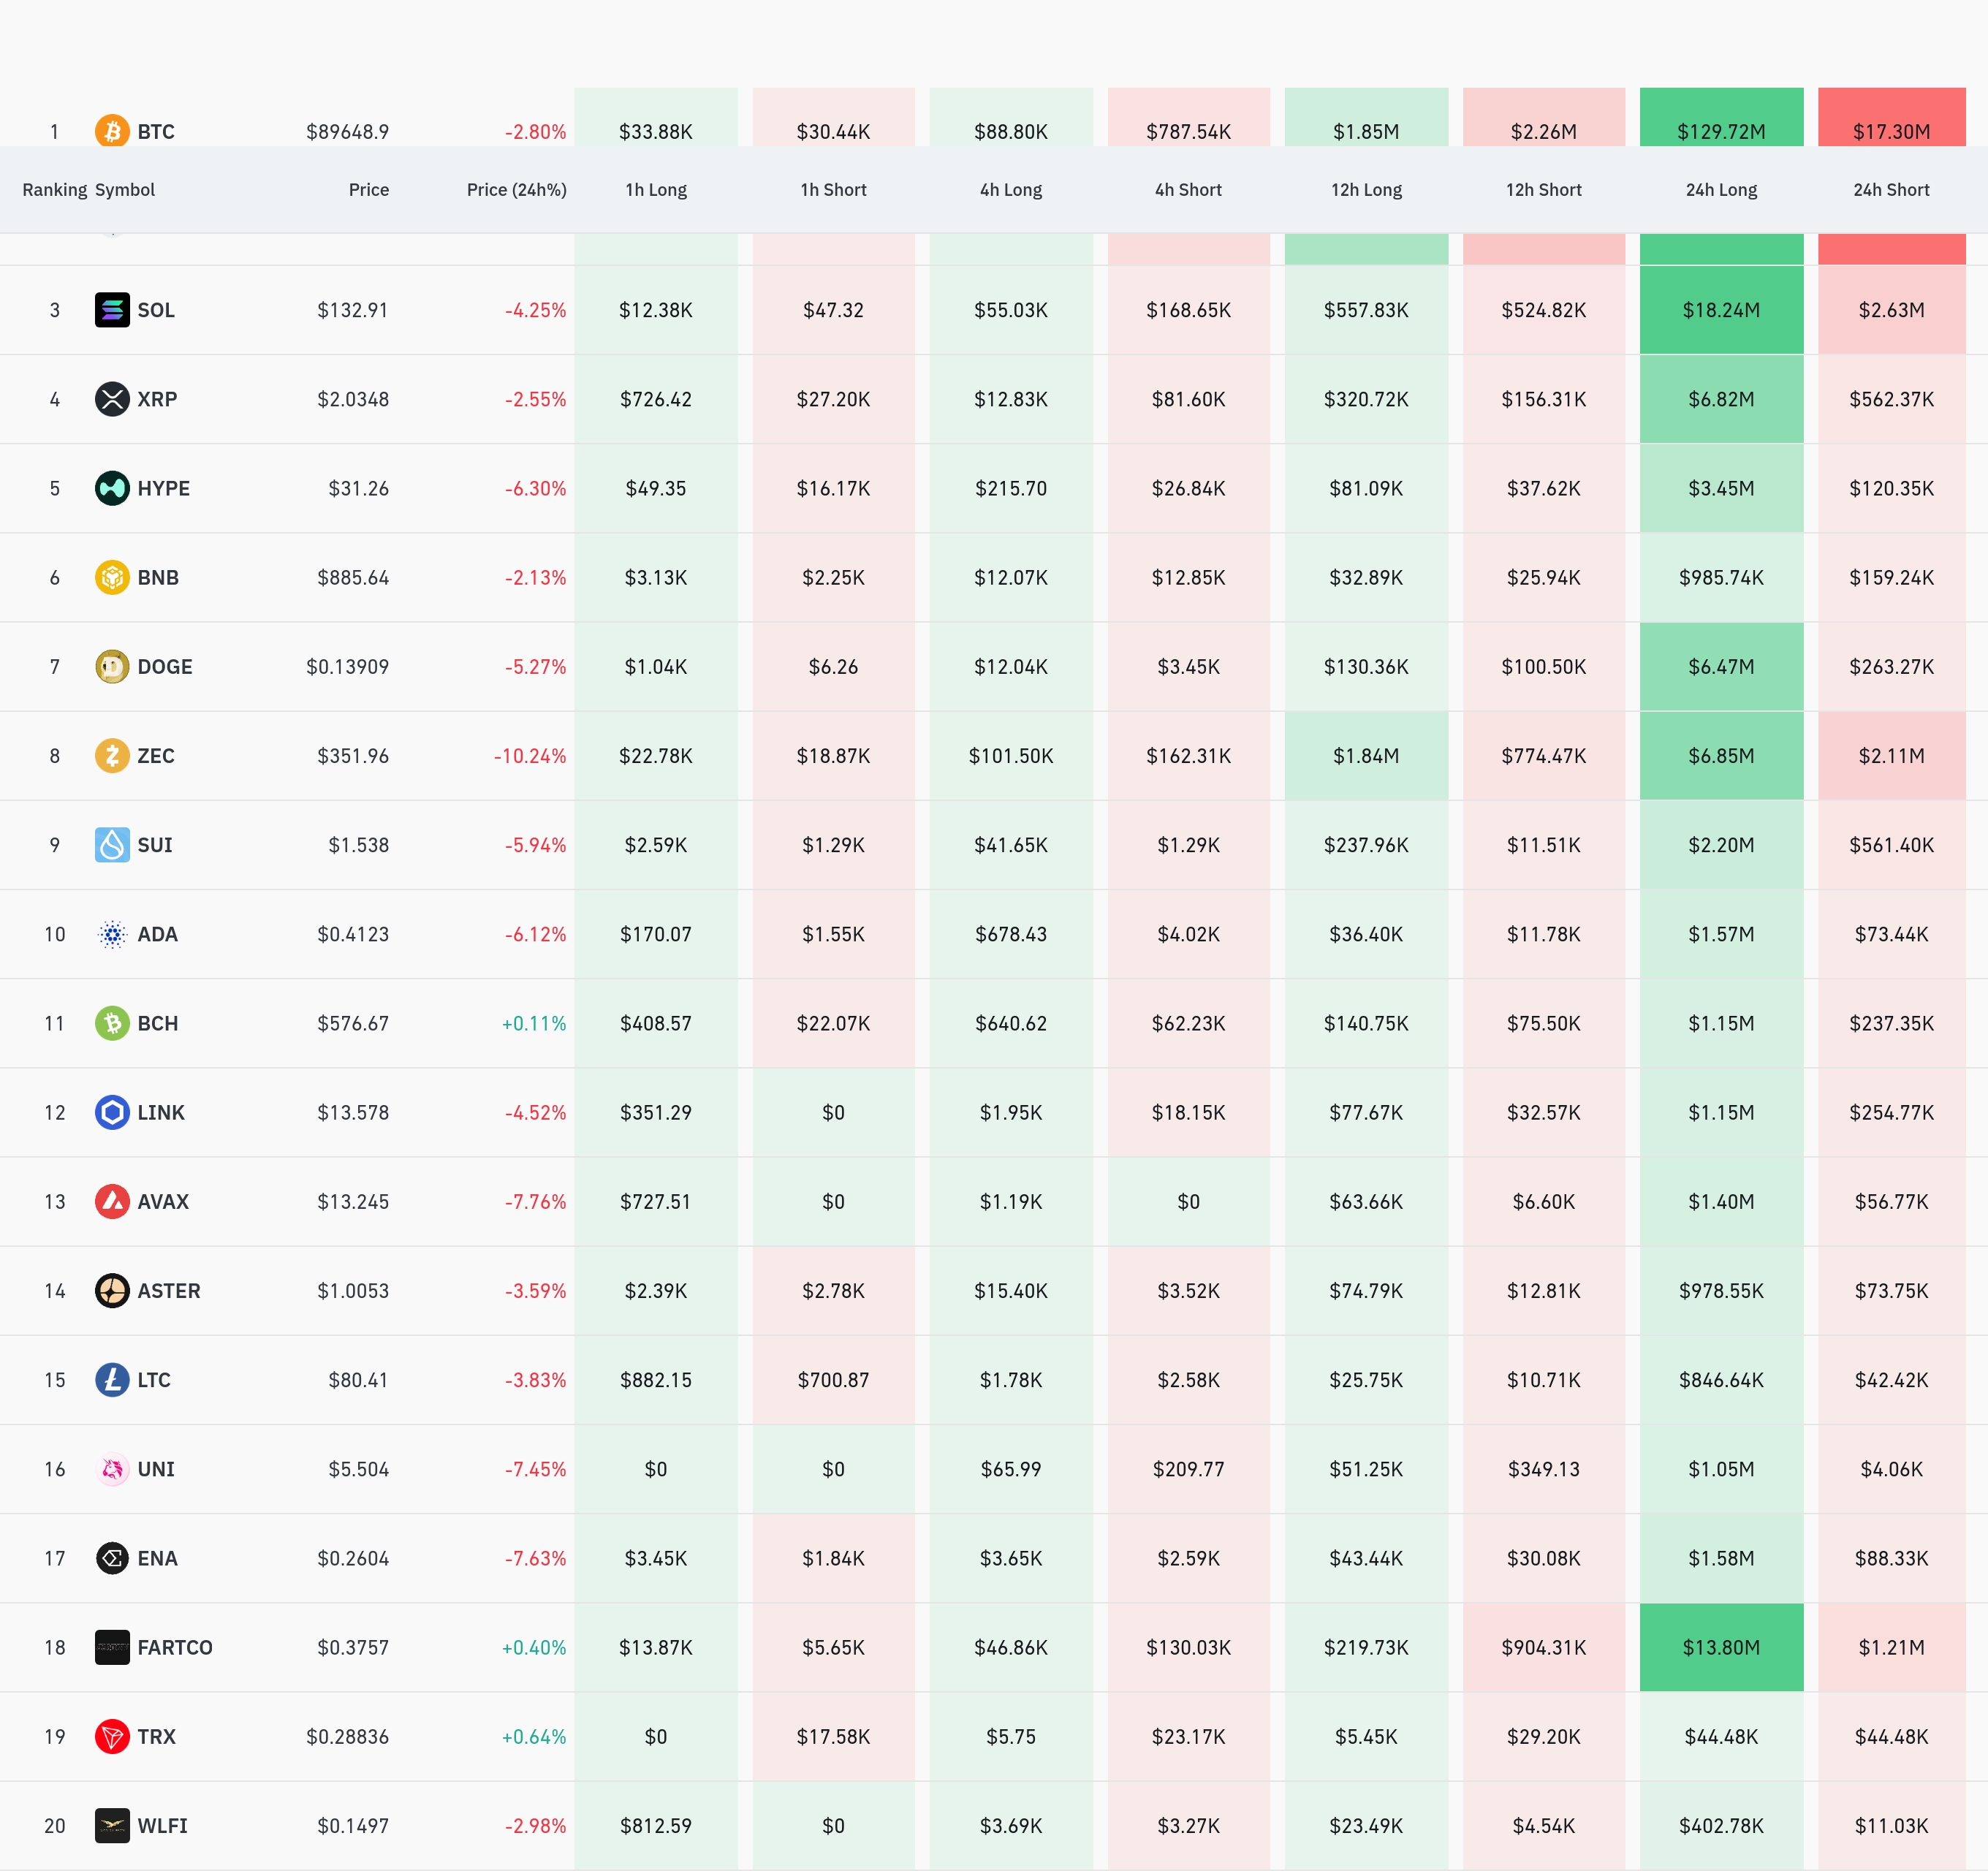The image size is (1988, 1871).
Task: Click the Avalanche AVAX icon
Action: (x=112, y=1201)
